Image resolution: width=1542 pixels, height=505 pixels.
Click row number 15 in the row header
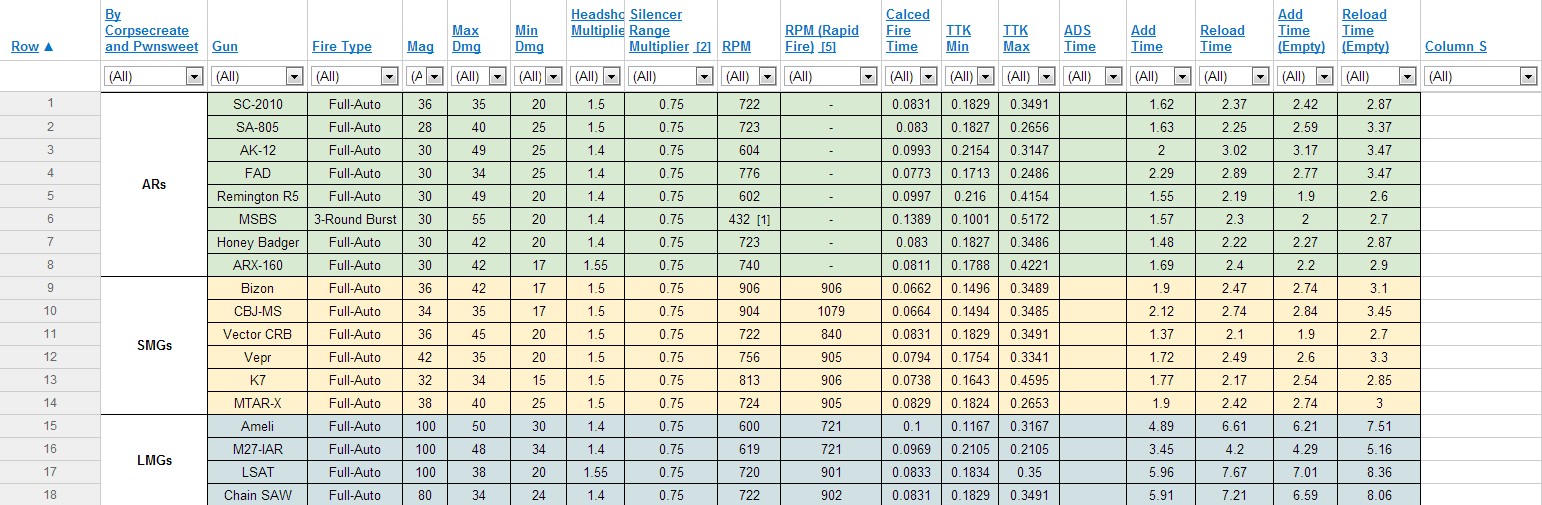50,426
